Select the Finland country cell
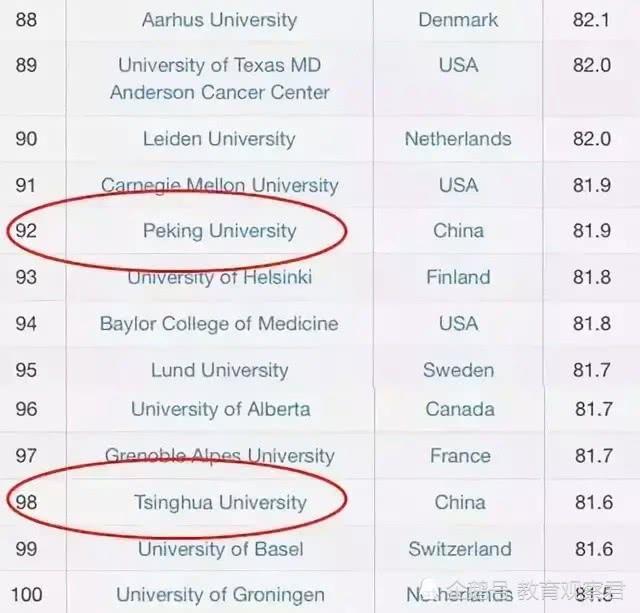 pos(458,277)
